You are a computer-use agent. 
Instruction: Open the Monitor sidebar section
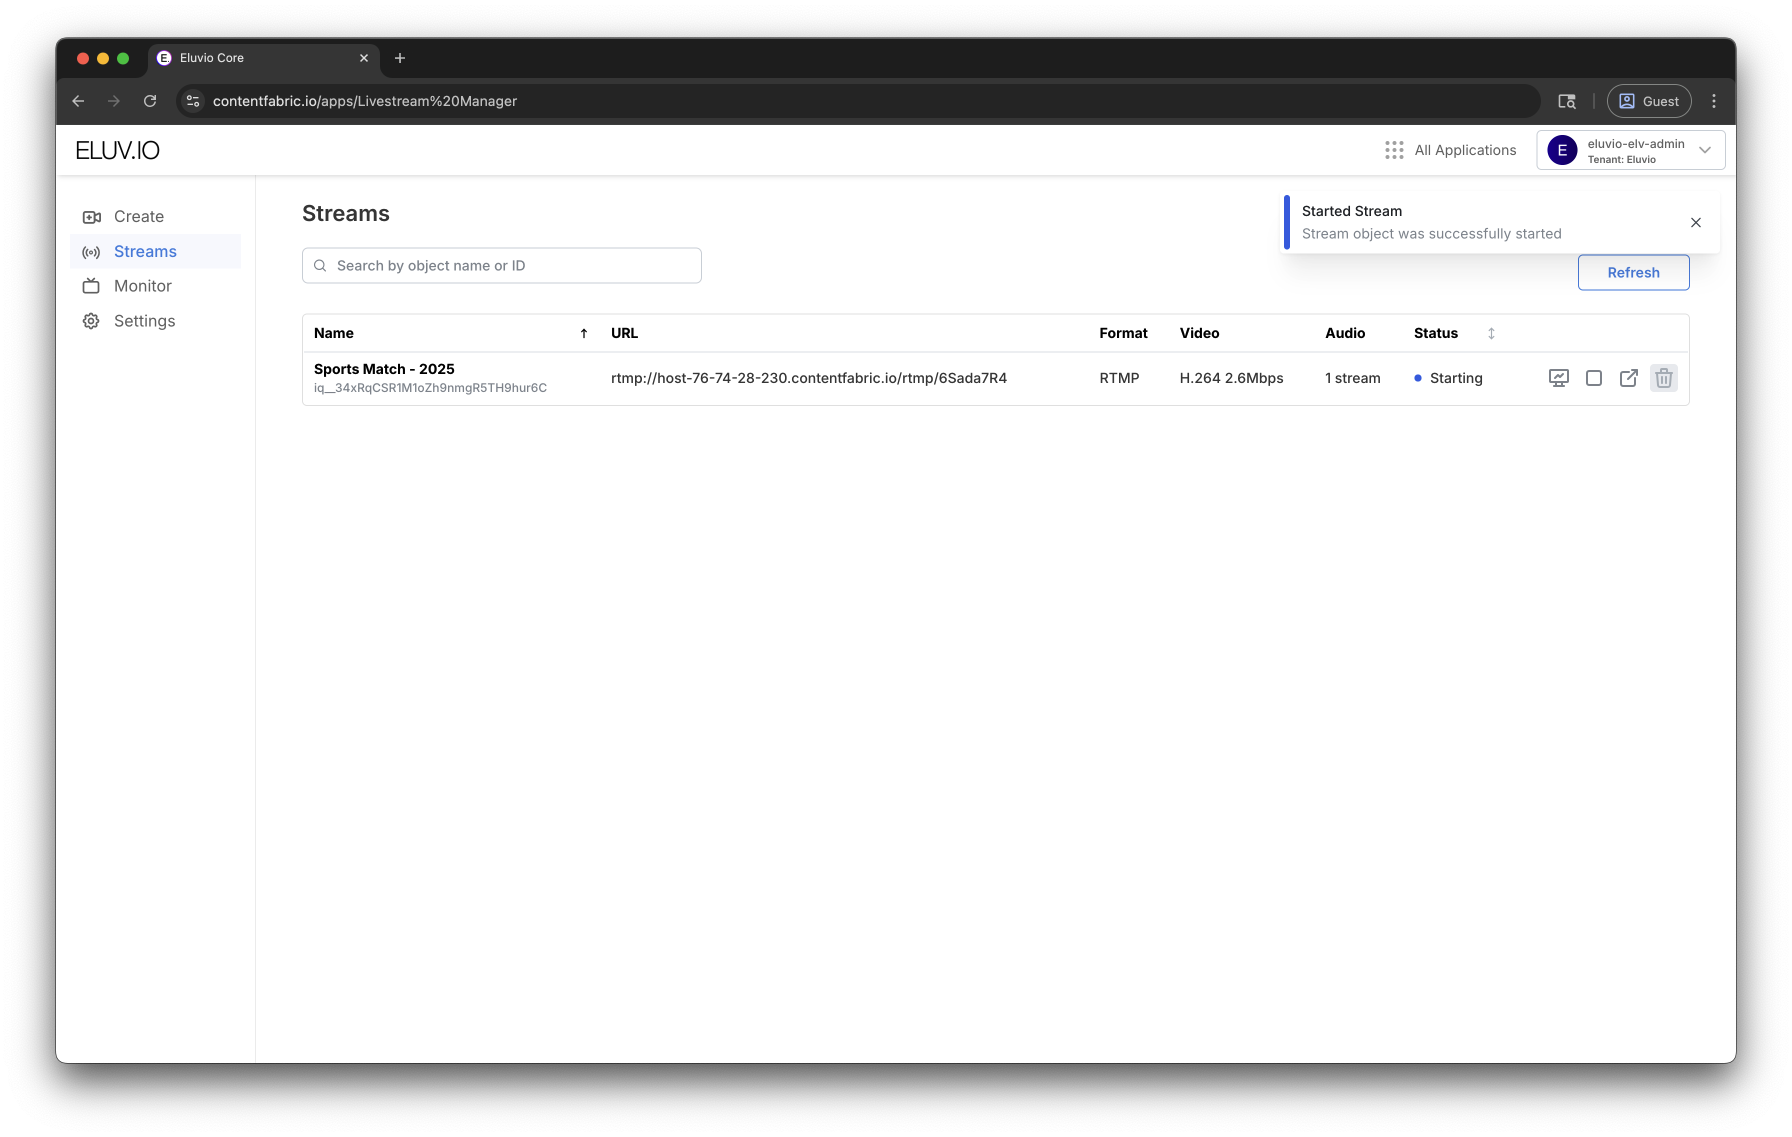[x=143, y=286]
